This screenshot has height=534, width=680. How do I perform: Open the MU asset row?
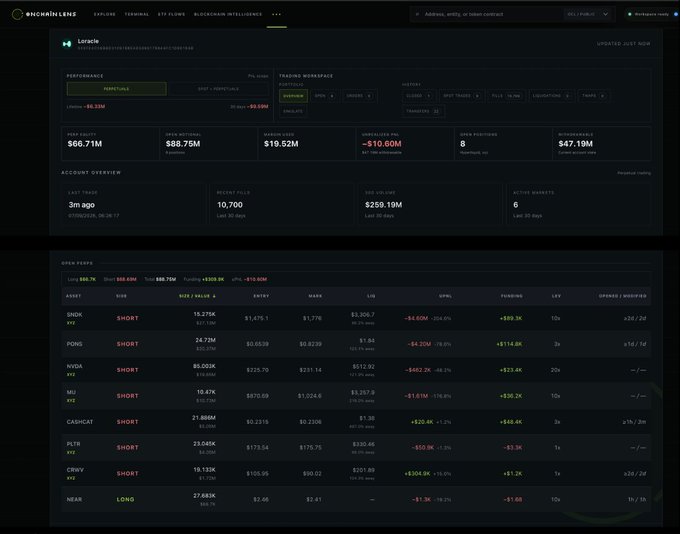[356, 396]
